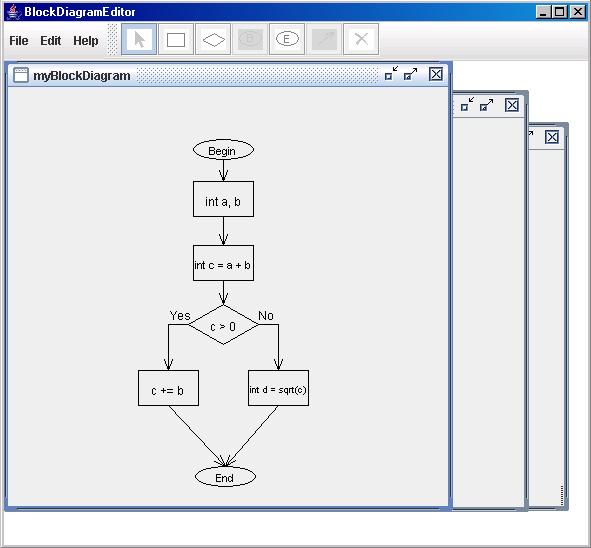This screenshot has width=591, height=548.
Task: Click the 'int d = sqrt(c)' block
Action: [279, 388]
